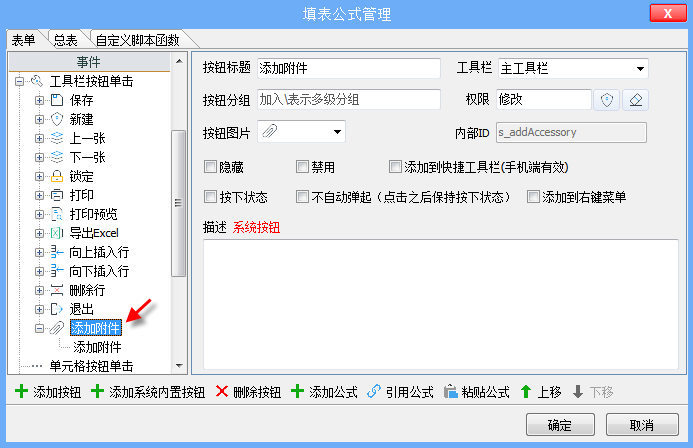Click the 删除行 icon

[57, 290]
